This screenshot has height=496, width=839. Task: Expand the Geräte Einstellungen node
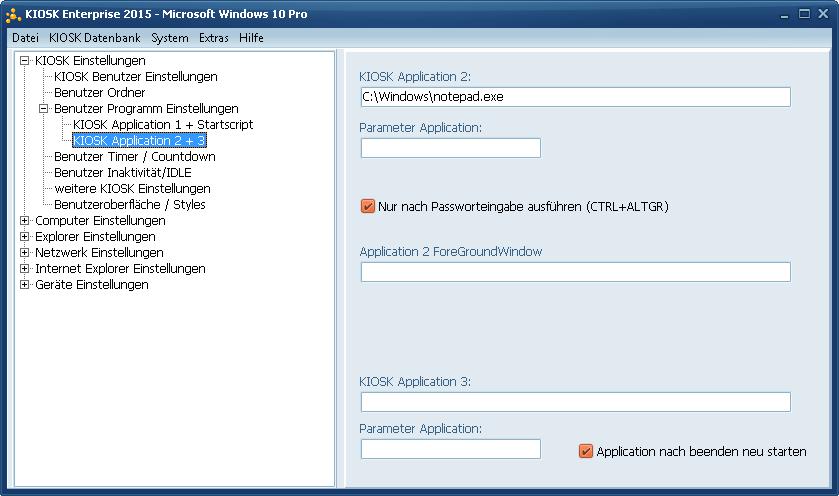coord(24,285)
